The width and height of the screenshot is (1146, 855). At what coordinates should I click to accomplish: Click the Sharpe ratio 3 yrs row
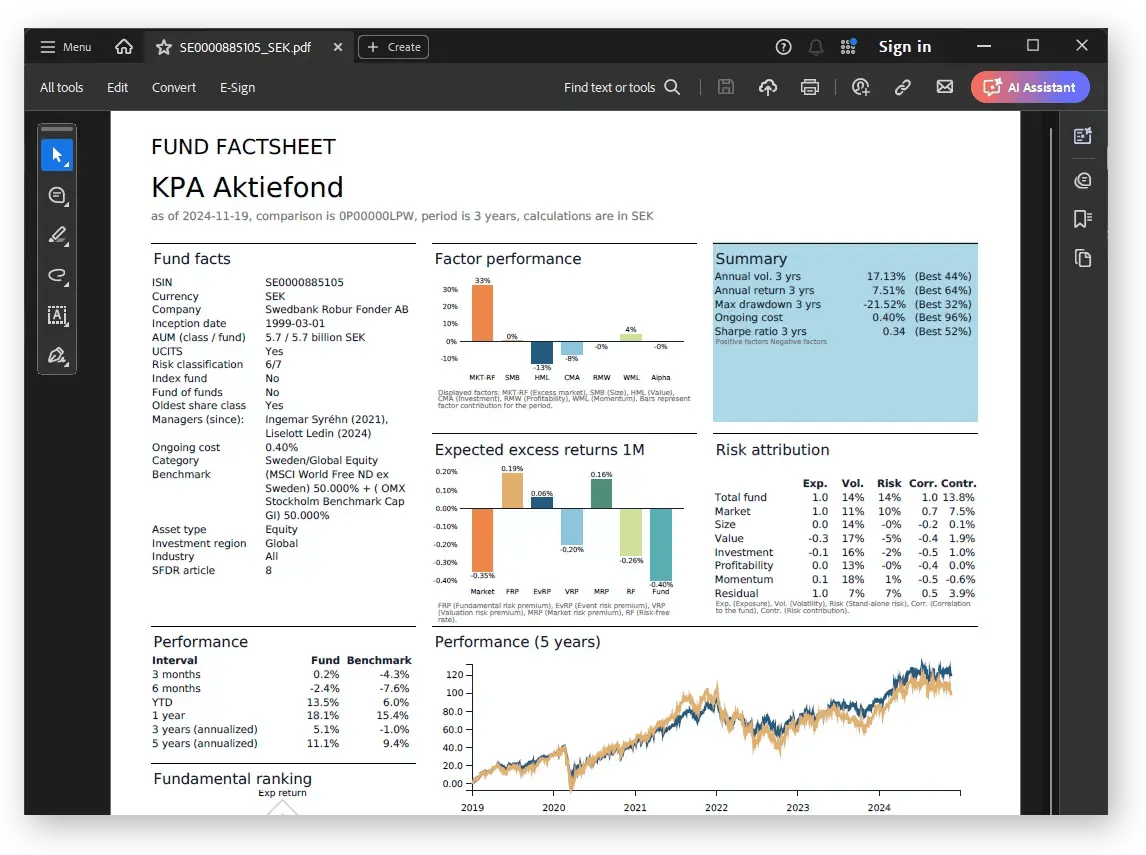tap(843, 331)
